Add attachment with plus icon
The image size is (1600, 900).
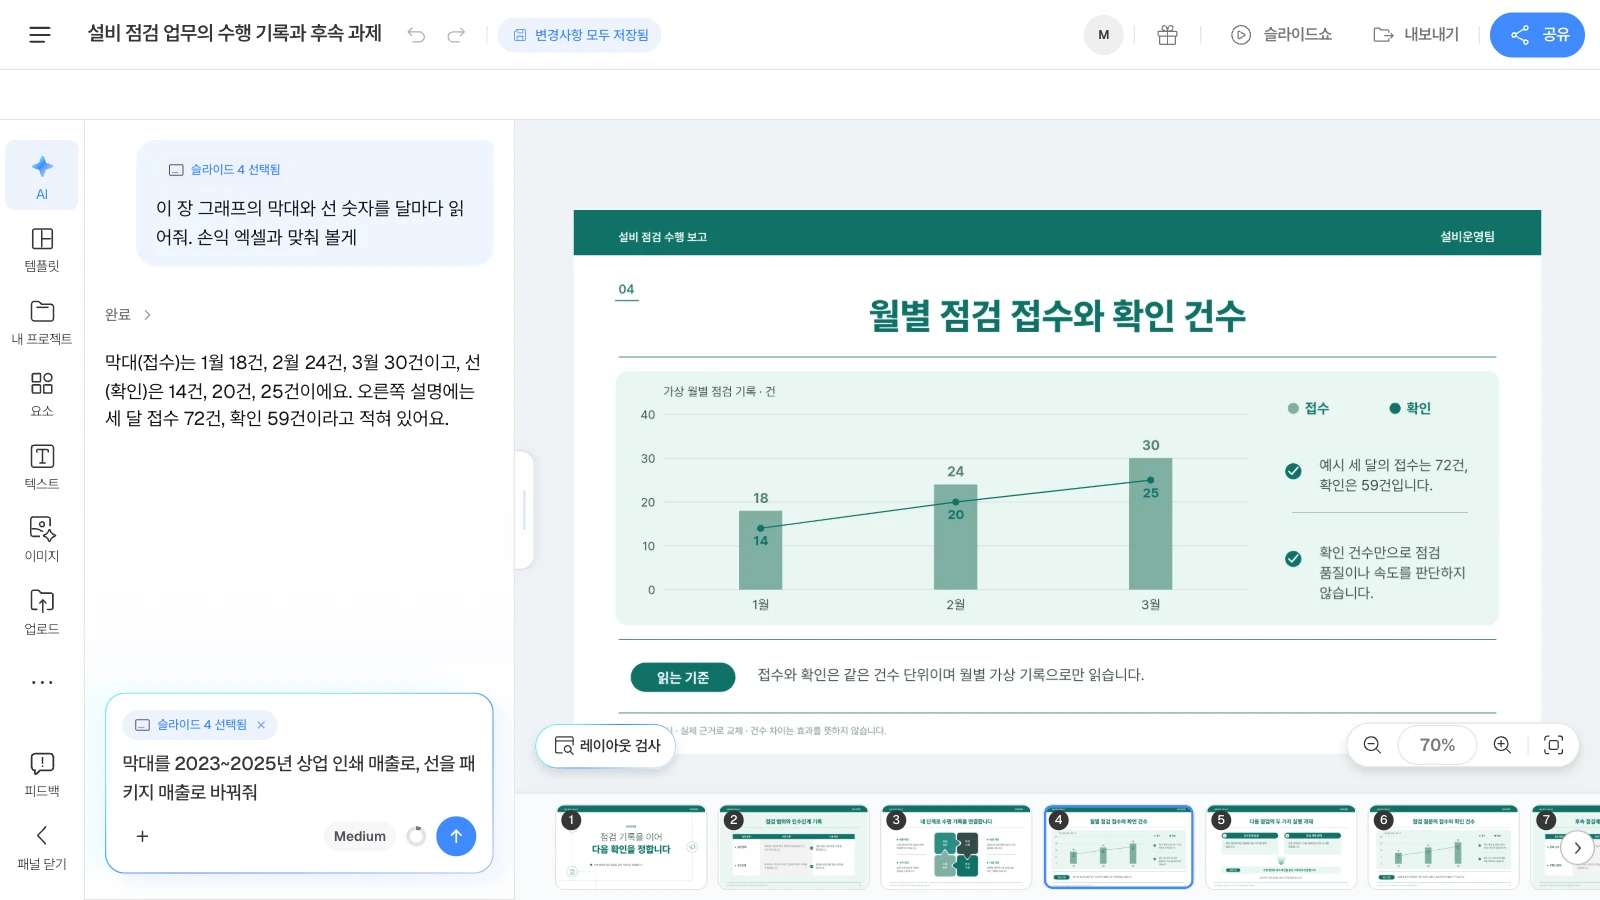(142, 836)
